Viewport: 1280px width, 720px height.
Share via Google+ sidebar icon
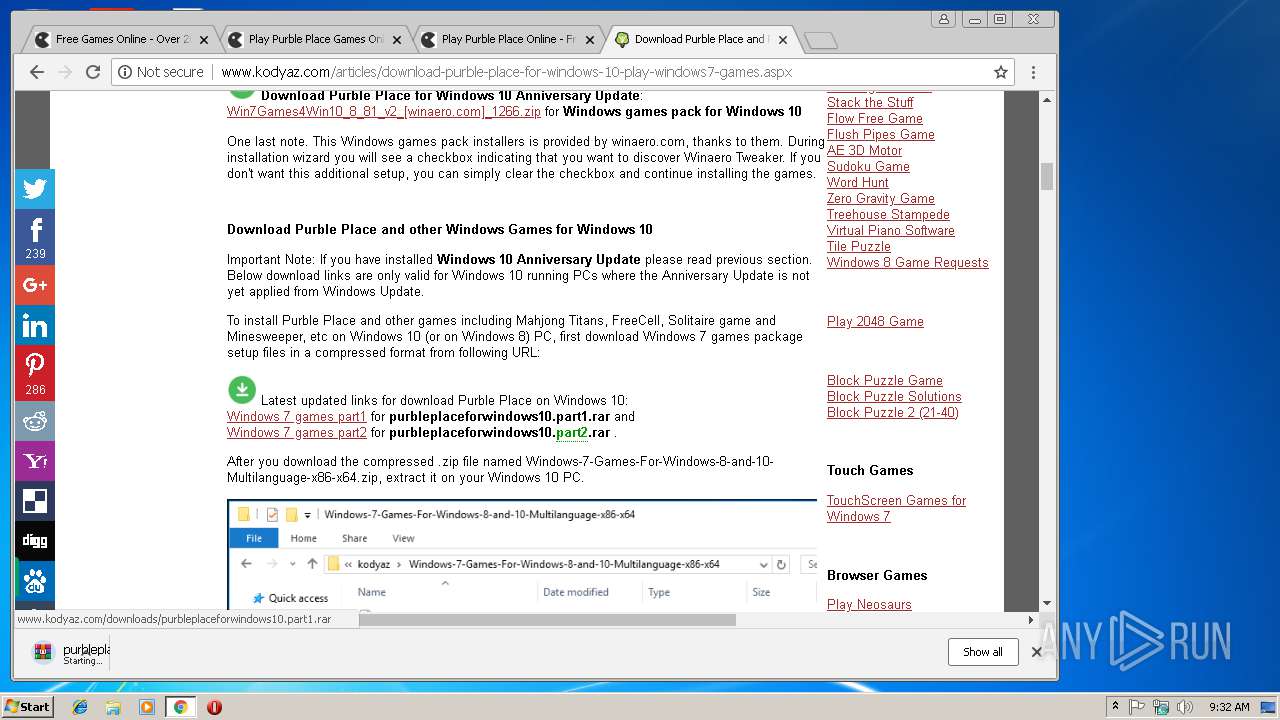point(35,285)
